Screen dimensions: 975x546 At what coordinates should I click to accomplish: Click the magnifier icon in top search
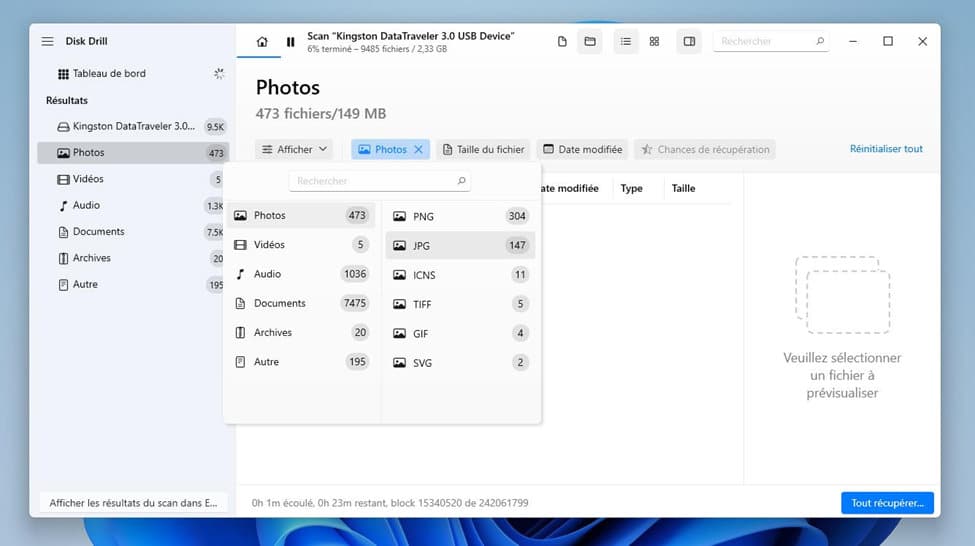820,41
